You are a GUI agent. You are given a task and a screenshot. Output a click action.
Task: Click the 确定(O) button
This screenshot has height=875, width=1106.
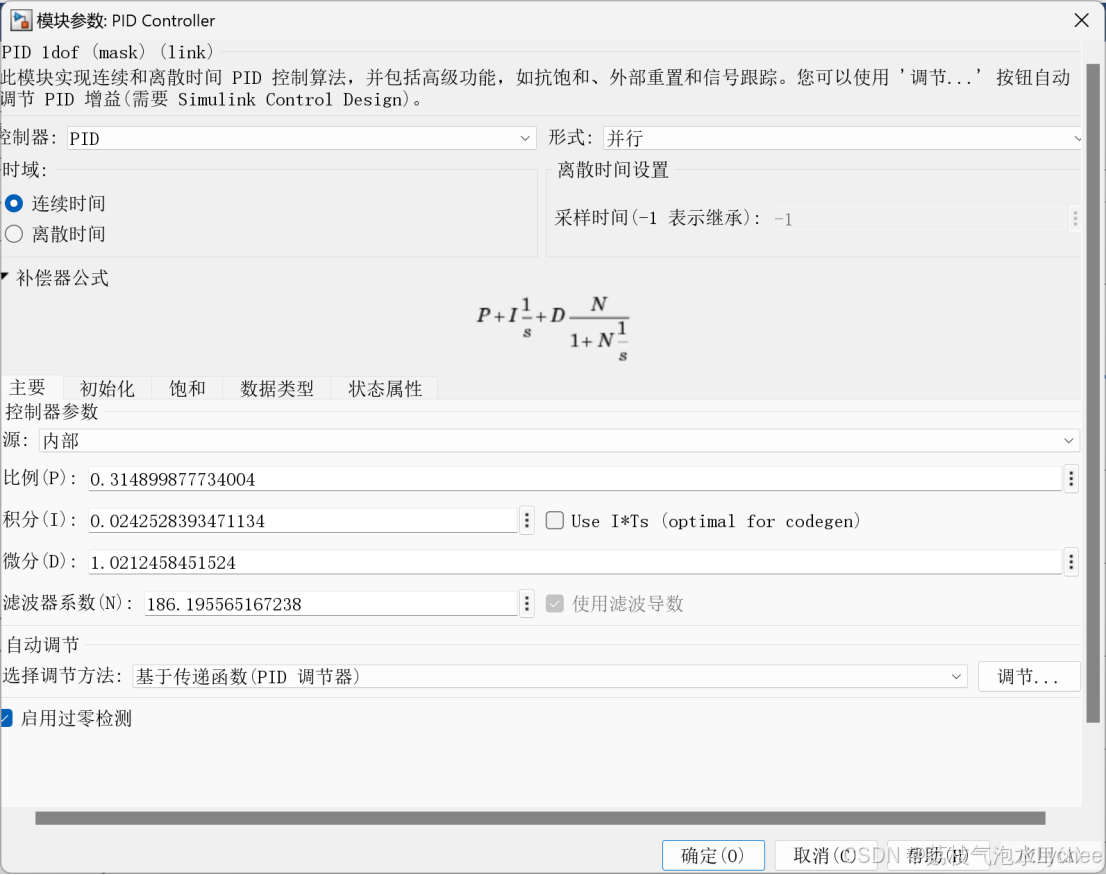pos(713,855)
